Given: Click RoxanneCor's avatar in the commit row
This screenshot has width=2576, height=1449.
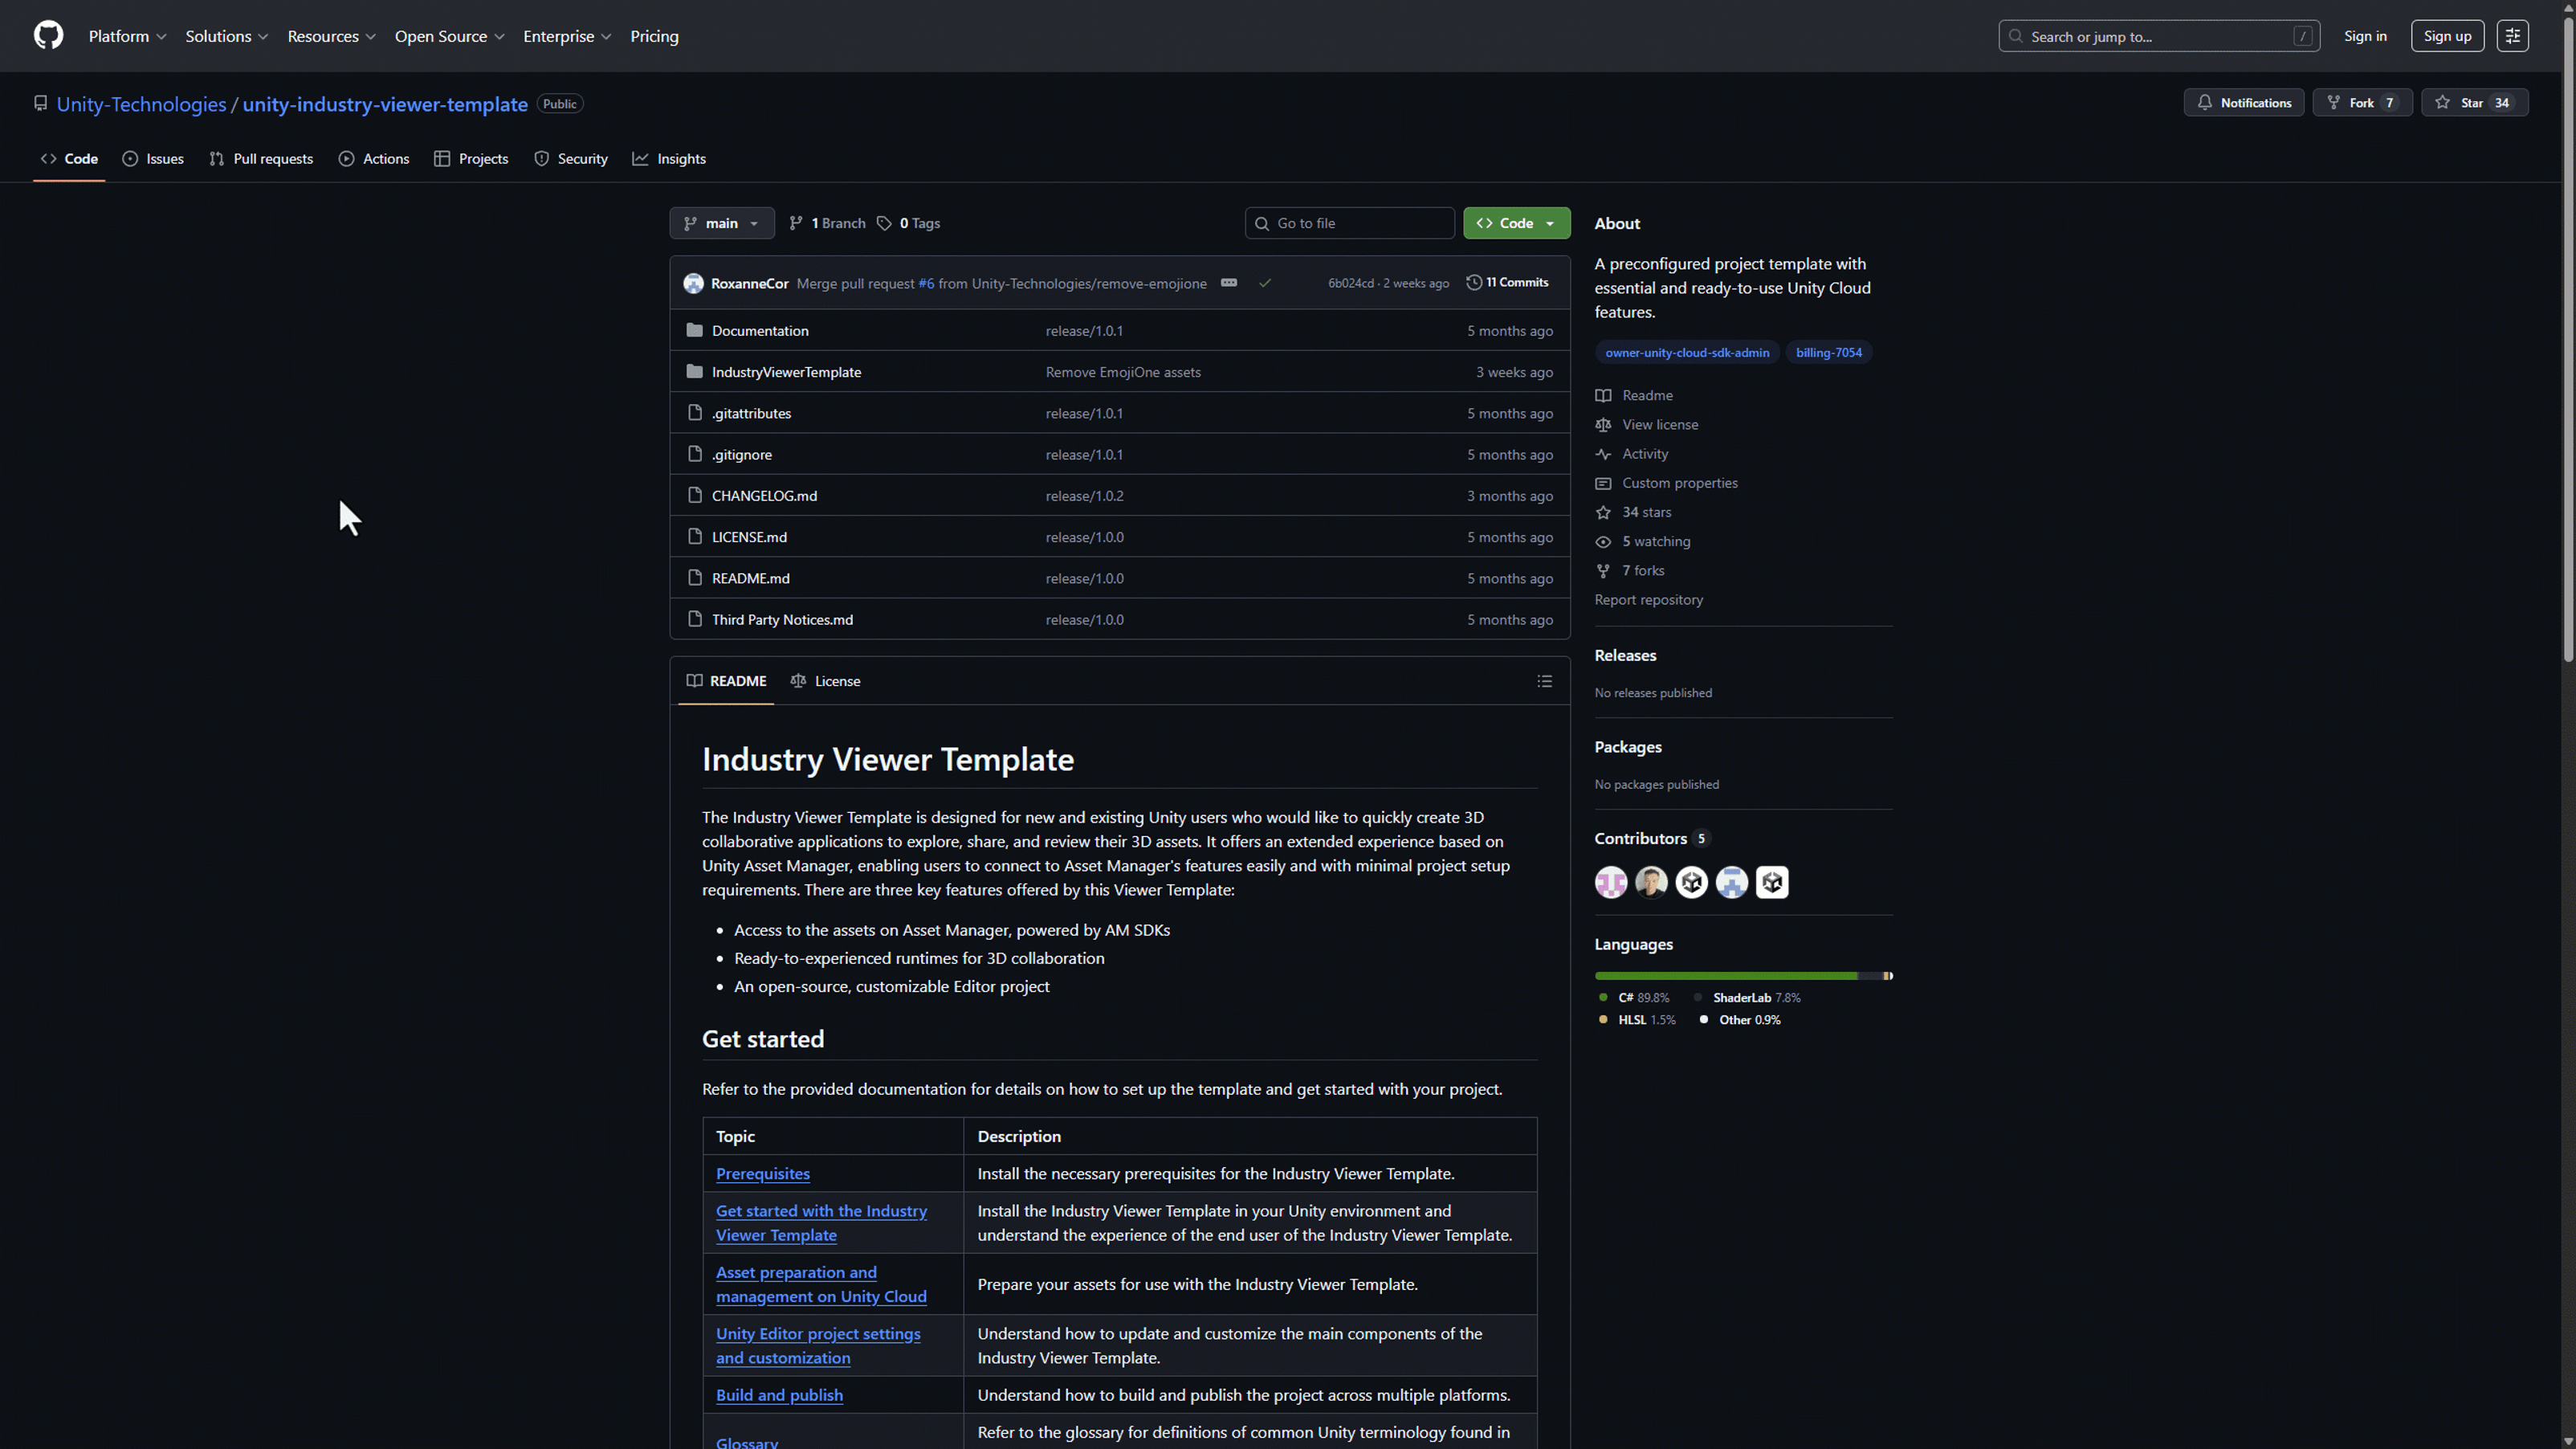Looking at the screenshot, I should pyautogui.click(x=693, y=283).
